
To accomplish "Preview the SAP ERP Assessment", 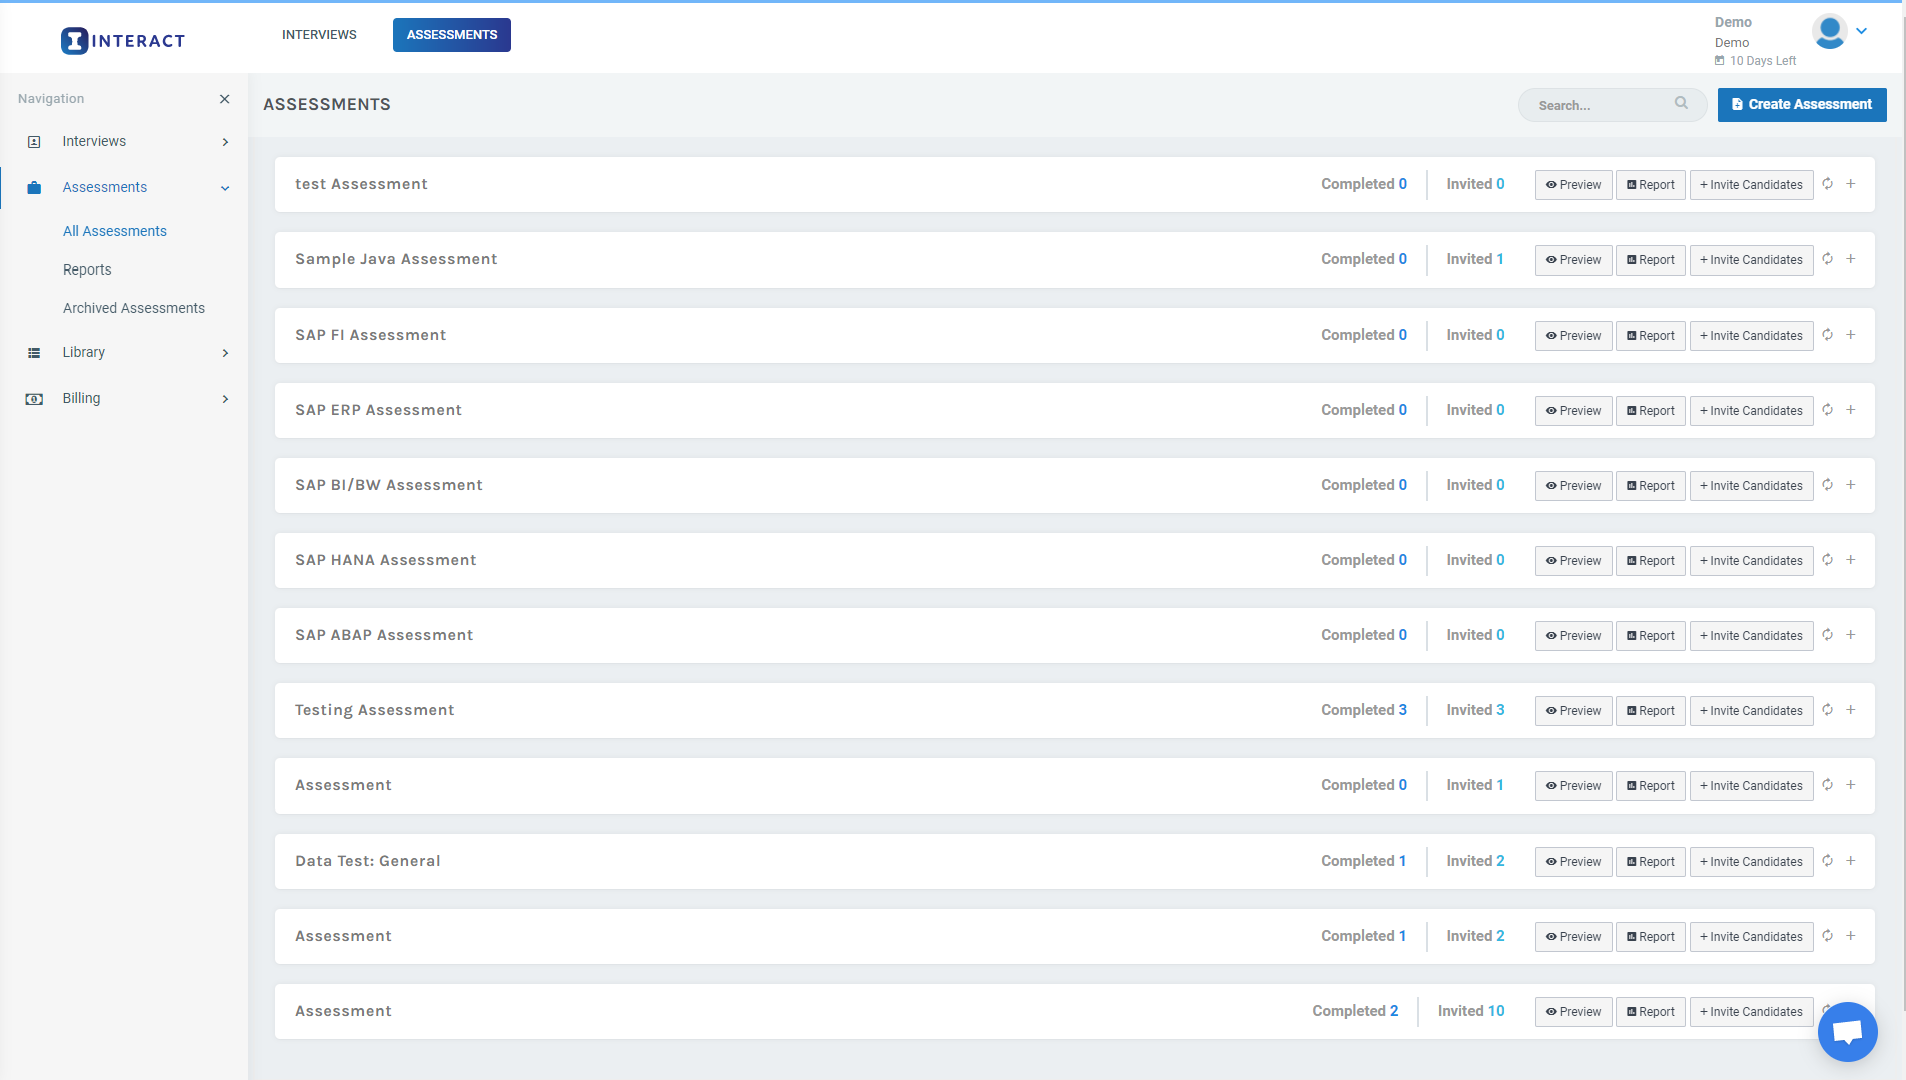I will click(1574, 411).
